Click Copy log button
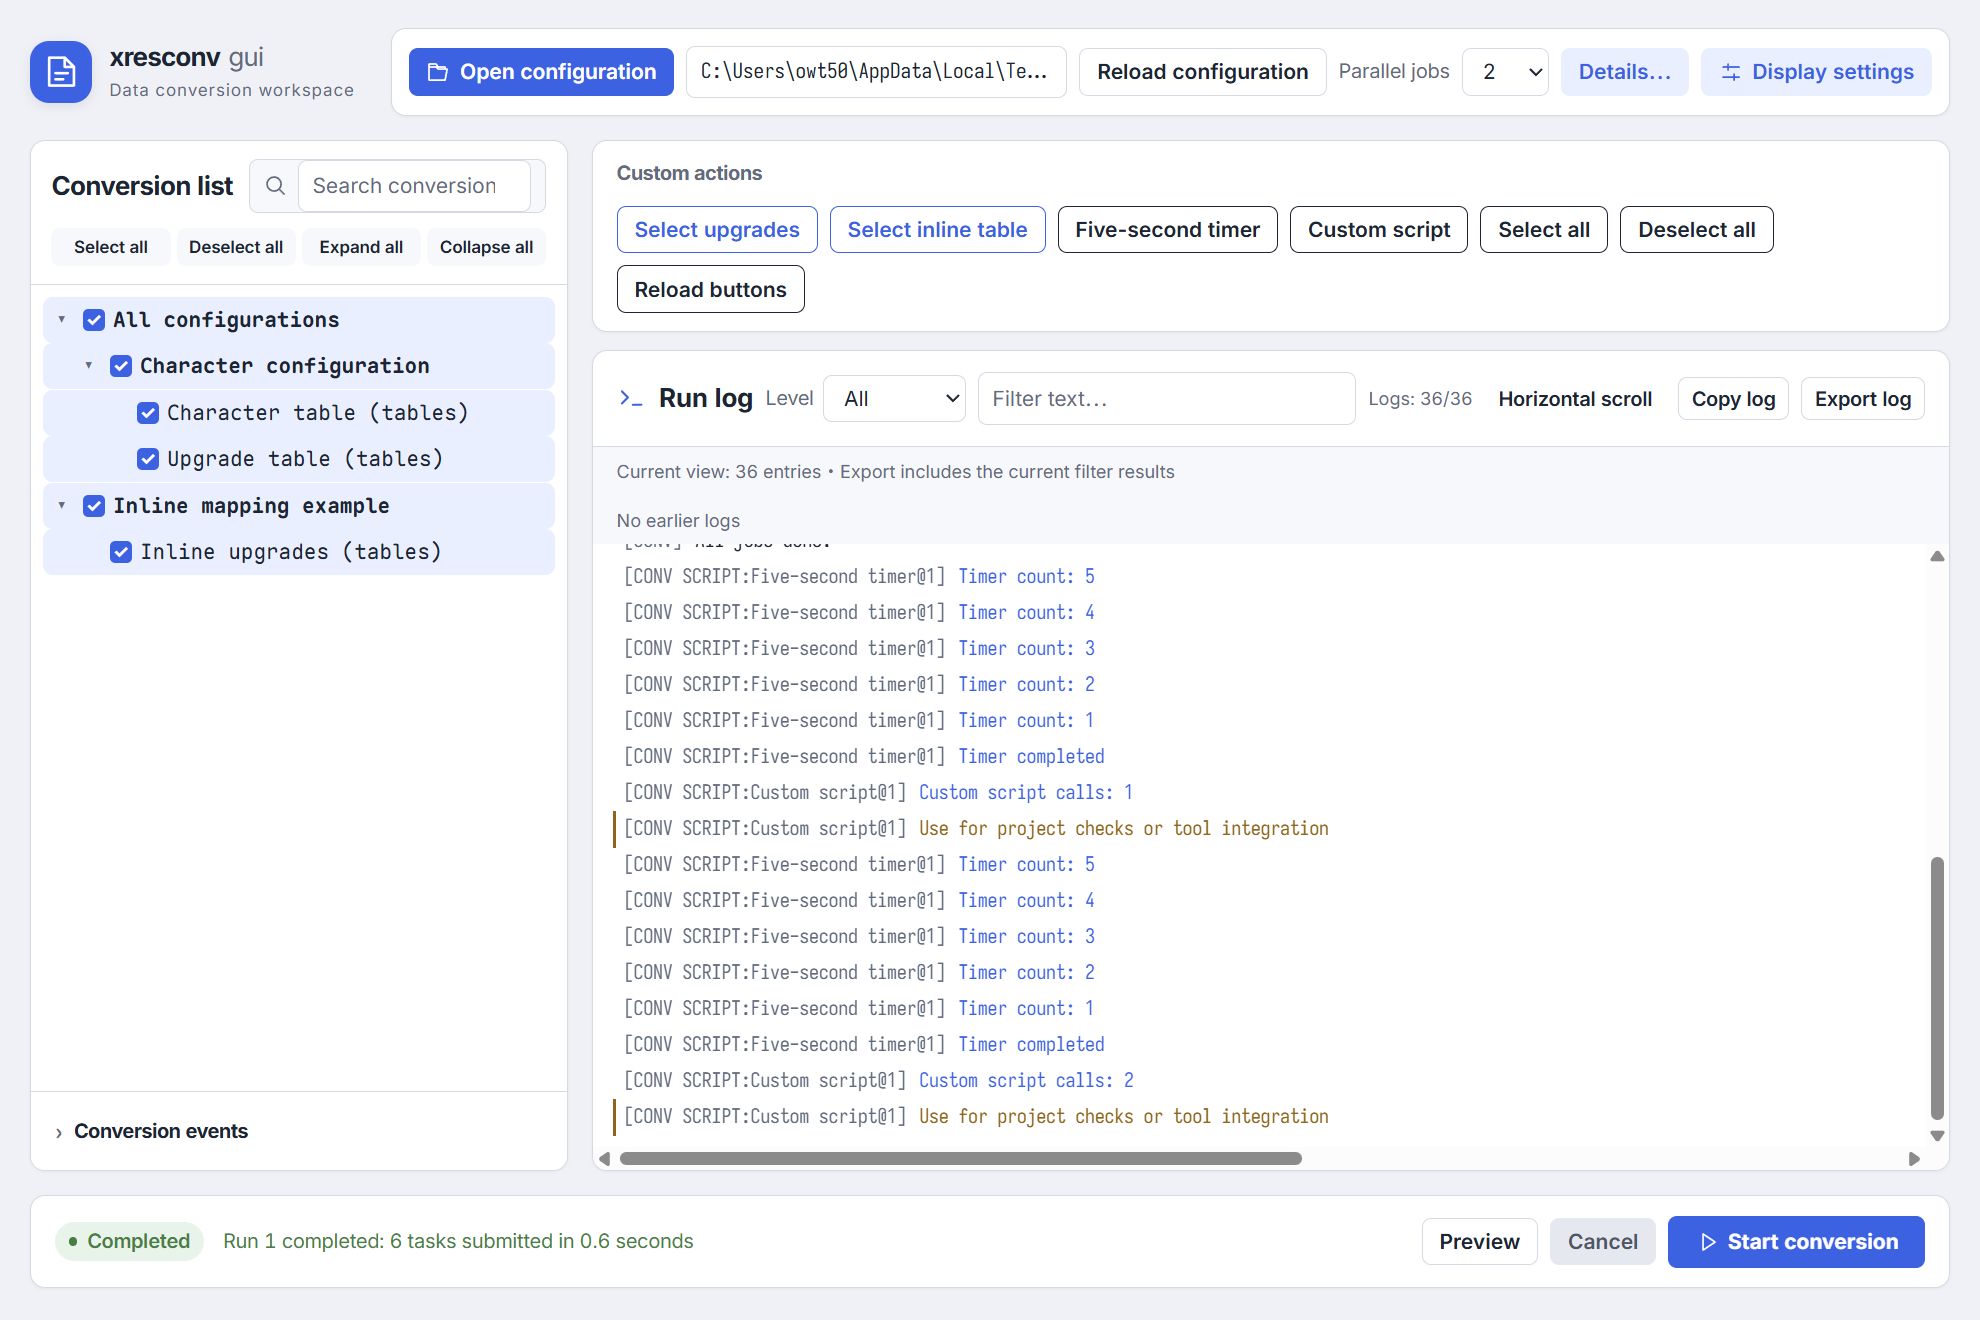 tap(1733, 399)
